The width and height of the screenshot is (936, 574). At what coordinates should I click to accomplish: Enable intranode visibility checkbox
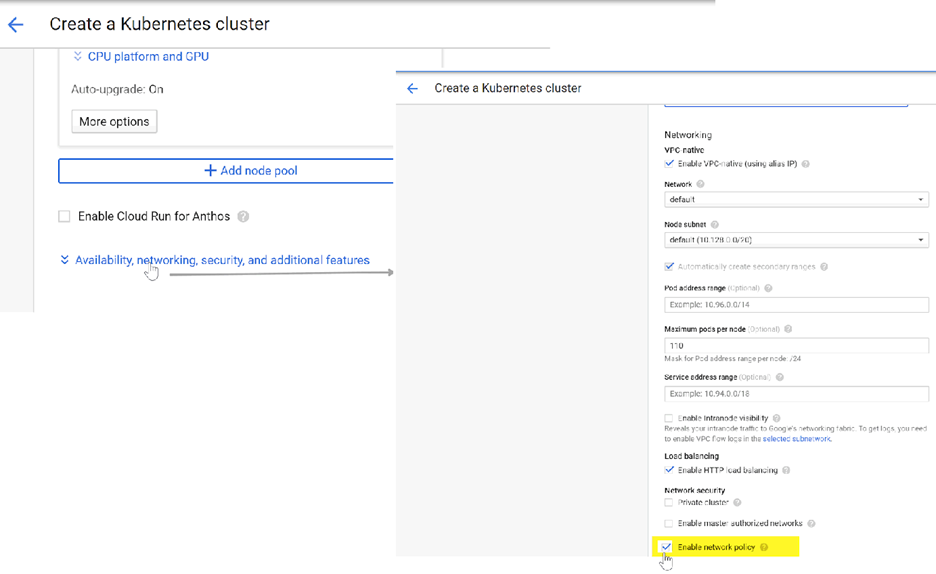tap(669, 418)
